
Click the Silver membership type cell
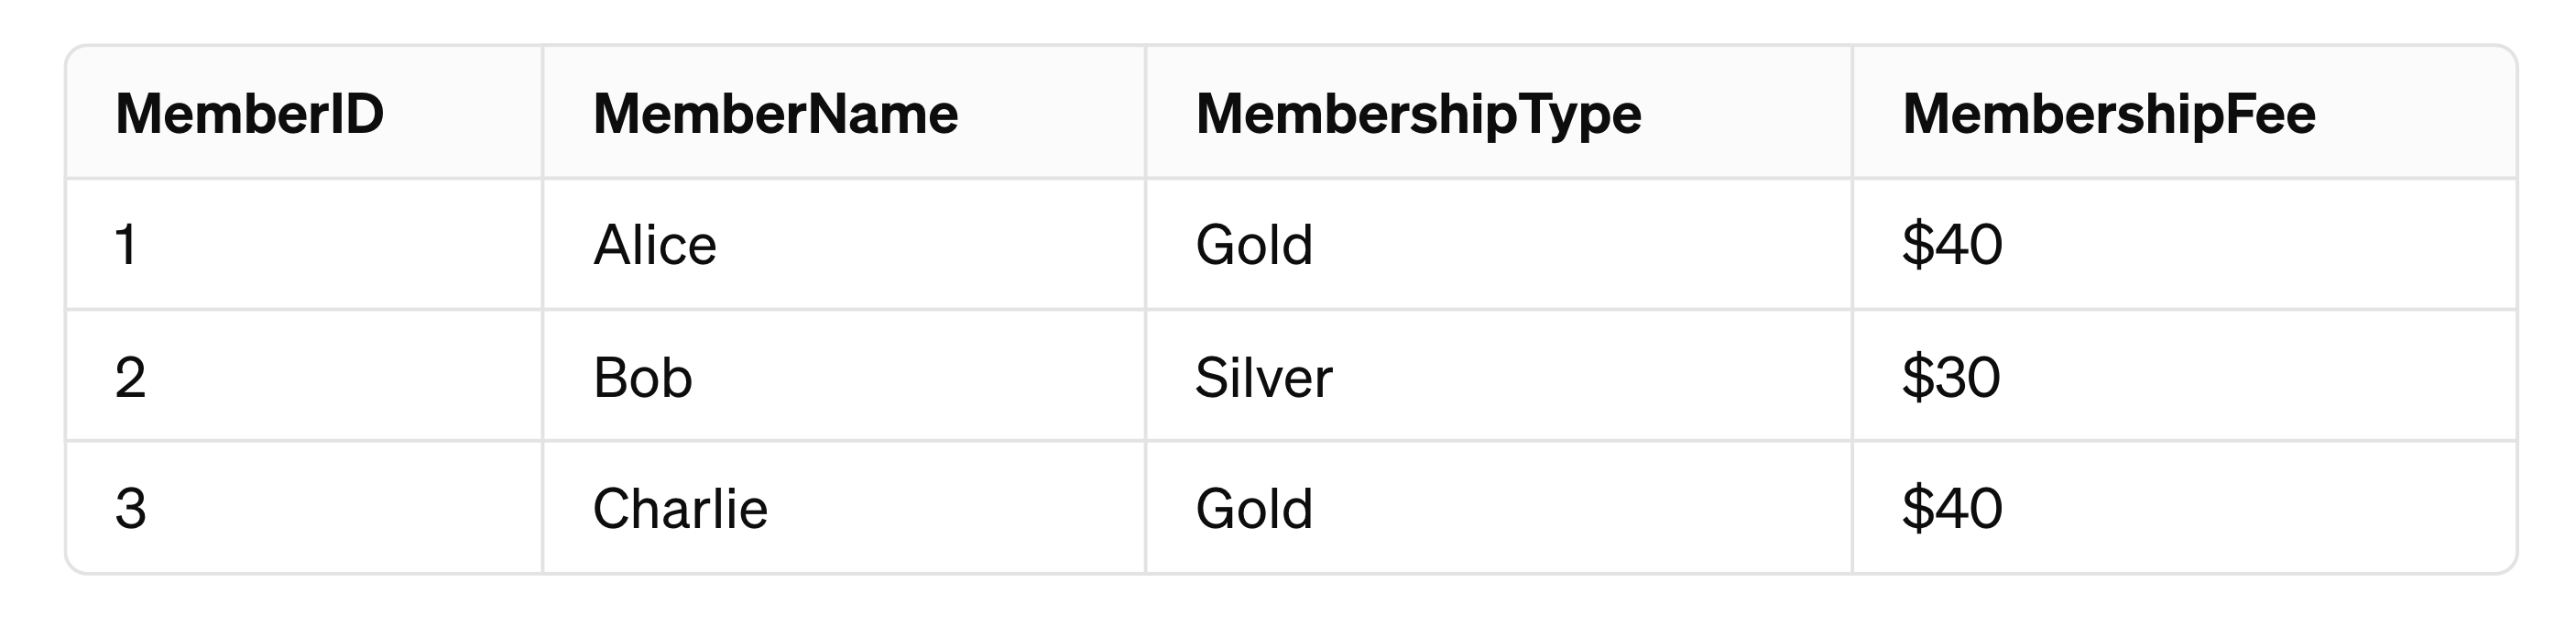(x=1499, y=376)
